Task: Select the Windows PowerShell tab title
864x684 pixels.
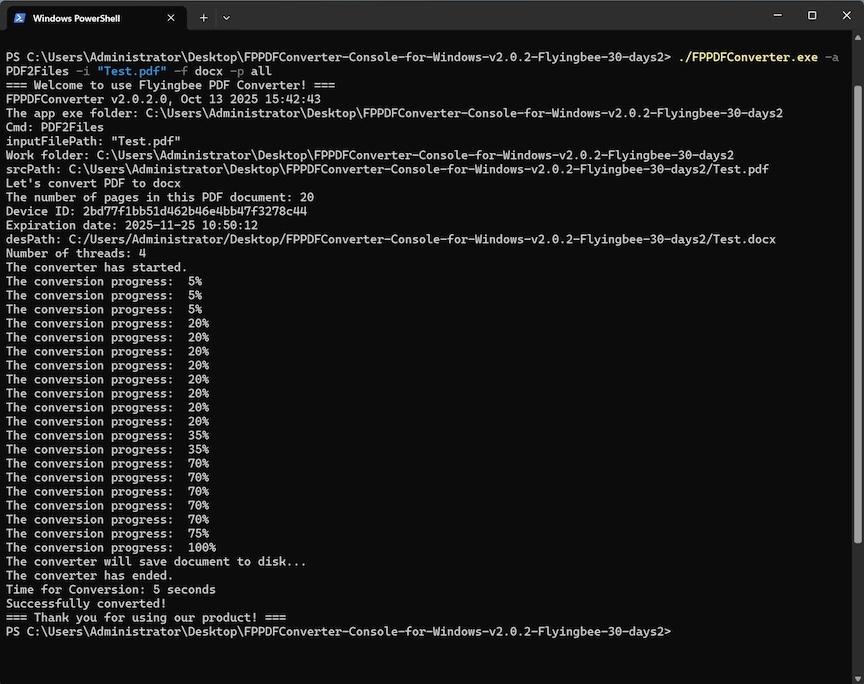Action: [x=76, y=17]
